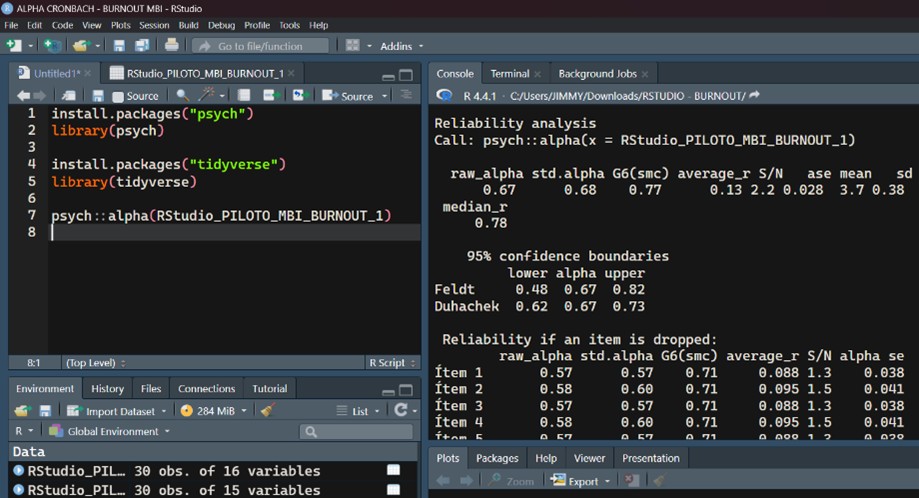This screenshot has width=919, height=498.
Task: Maximize the source editor pane
Action: (x=406, y=75)
